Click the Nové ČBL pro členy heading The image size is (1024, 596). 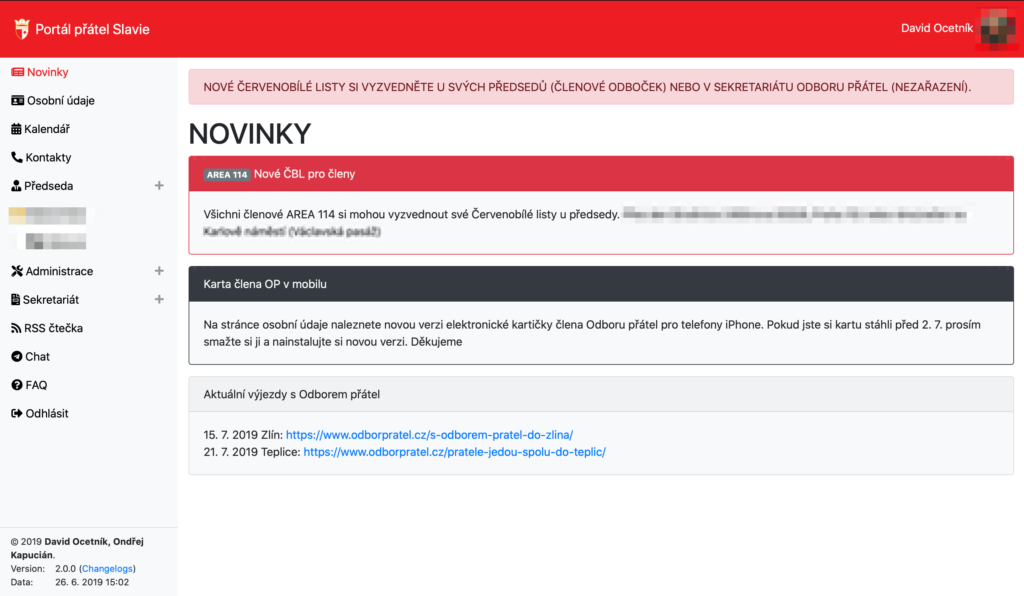click(304, 174)
